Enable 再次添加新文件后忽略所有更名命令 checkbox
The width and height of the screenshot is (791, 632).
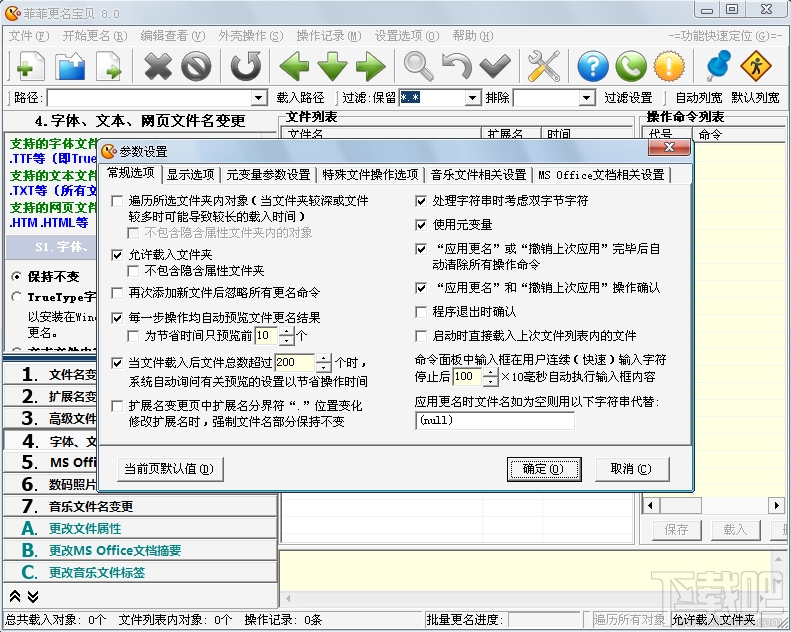click(x=117, y=293)
